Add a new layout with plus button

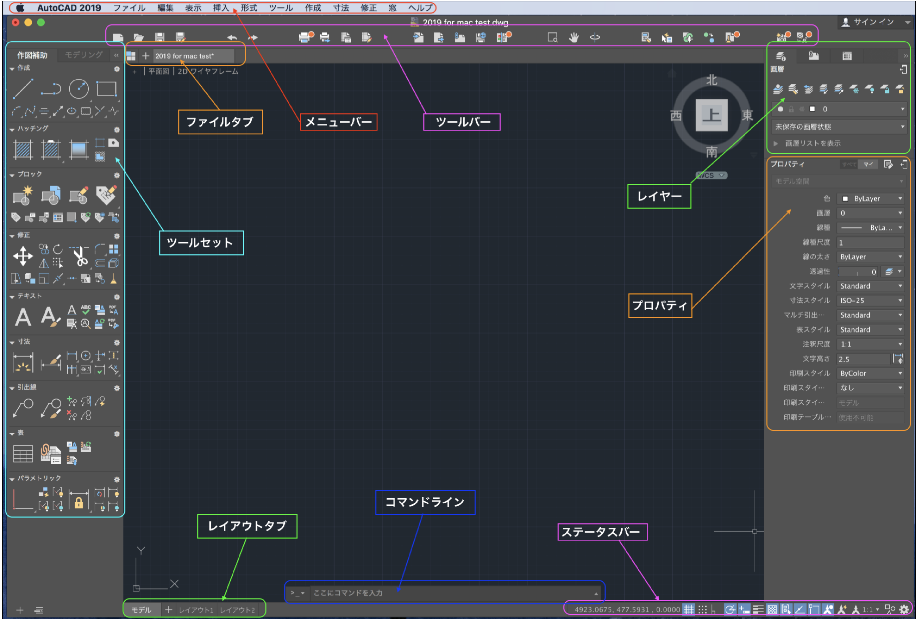tap(169, 610)
